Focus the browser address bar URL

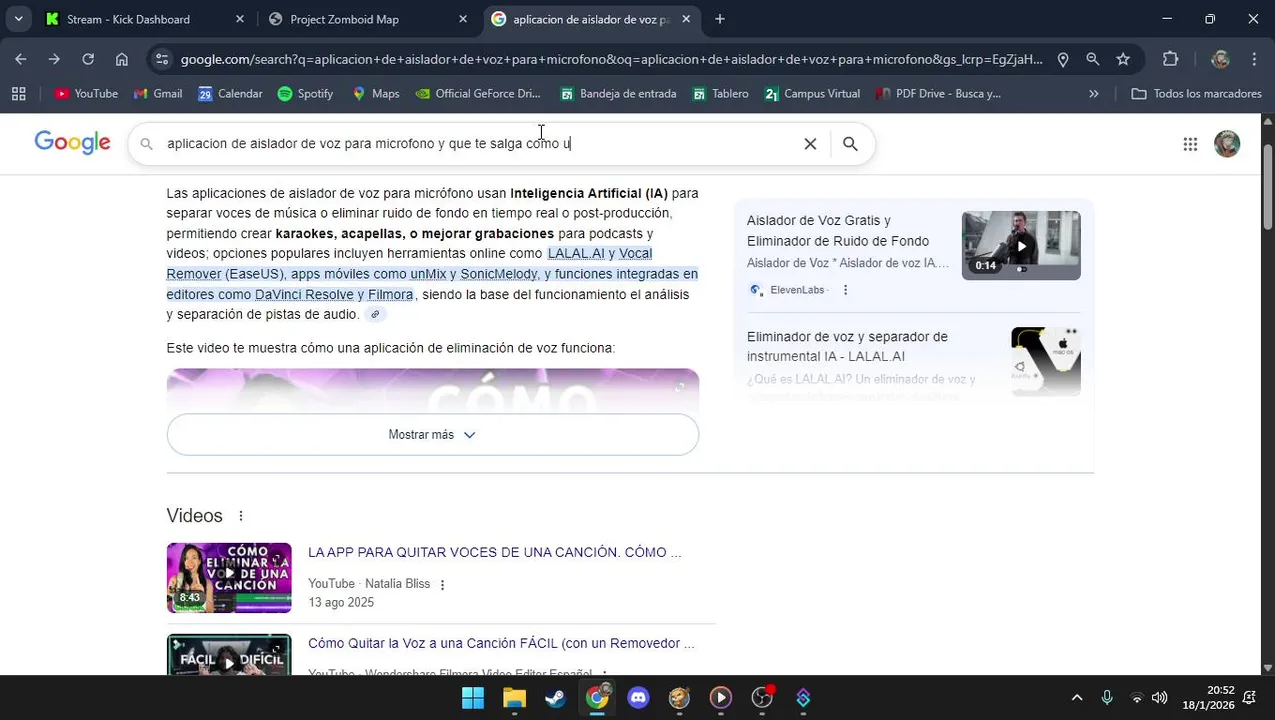pyautogui.click(x=610, y=59)
